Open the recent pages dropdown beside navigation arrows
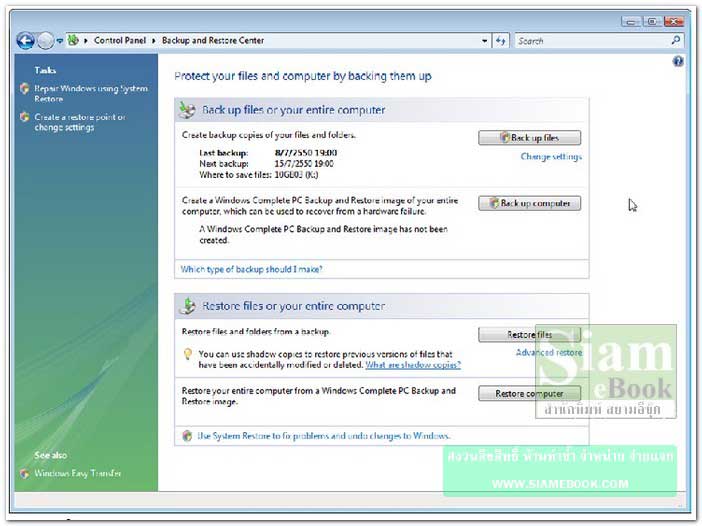Viewport: 702px width, 526px height. coord(60,41)
